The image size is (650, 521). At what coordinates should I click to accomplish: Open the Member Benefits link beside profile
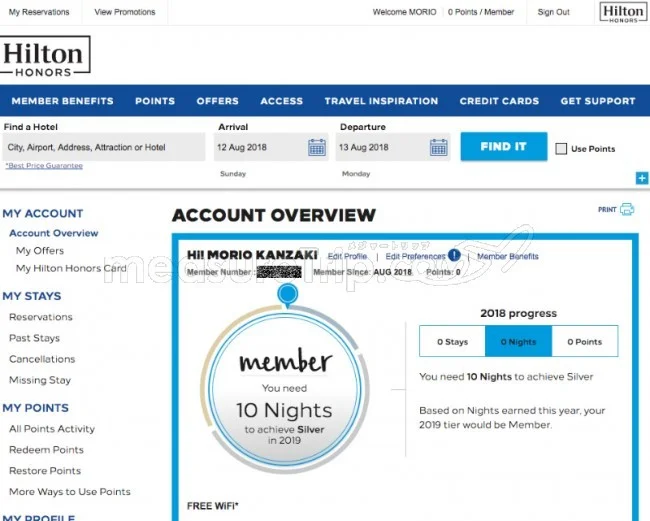(508, 256)
